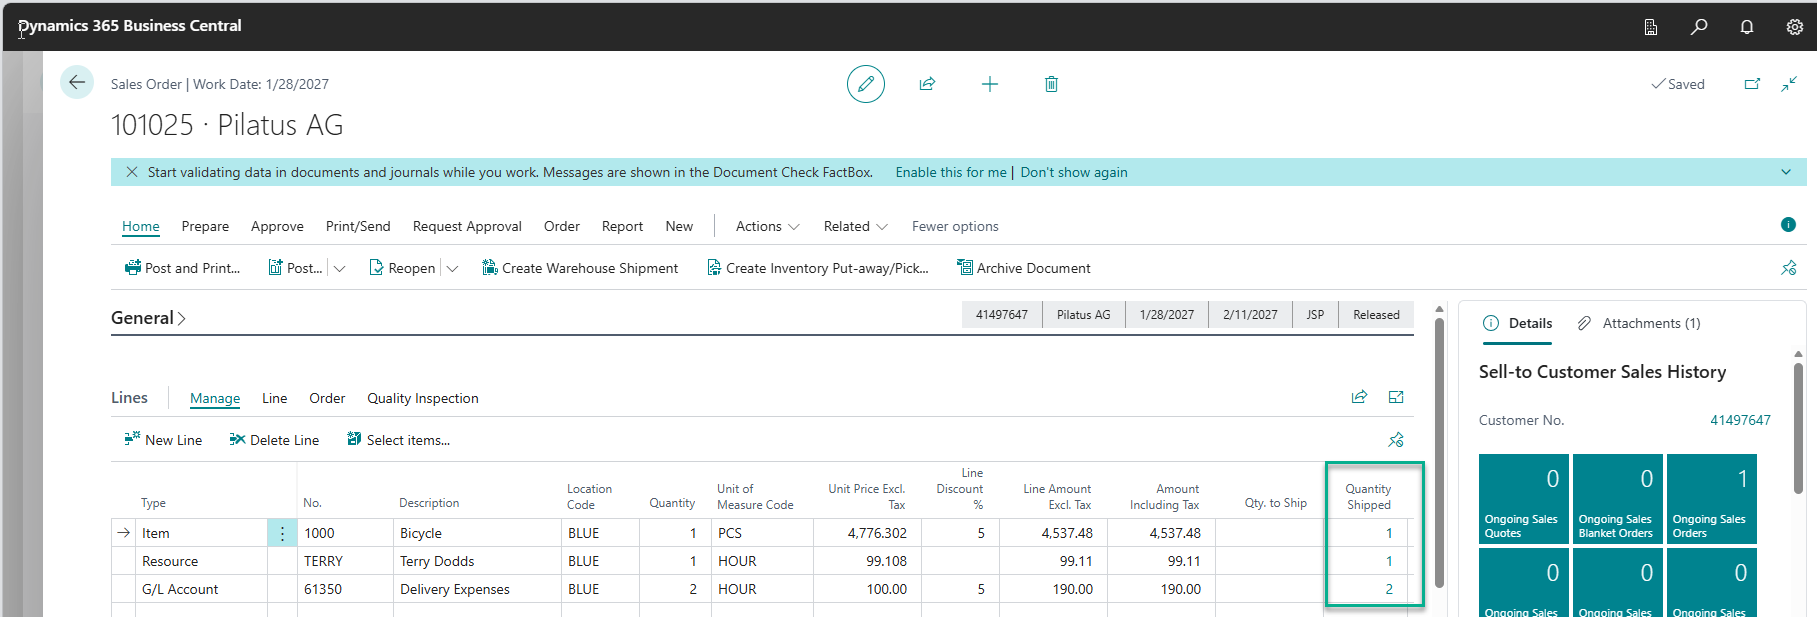This screenshot has height=617, width=1817.
Task: Click the green information indicator icon
Action: pos(1788,224)
